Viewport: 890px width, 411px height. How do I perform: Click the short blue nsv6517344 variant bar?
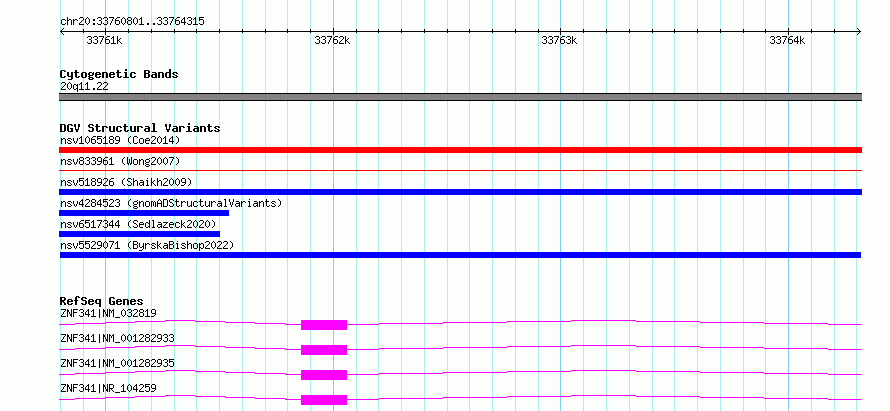140,234
